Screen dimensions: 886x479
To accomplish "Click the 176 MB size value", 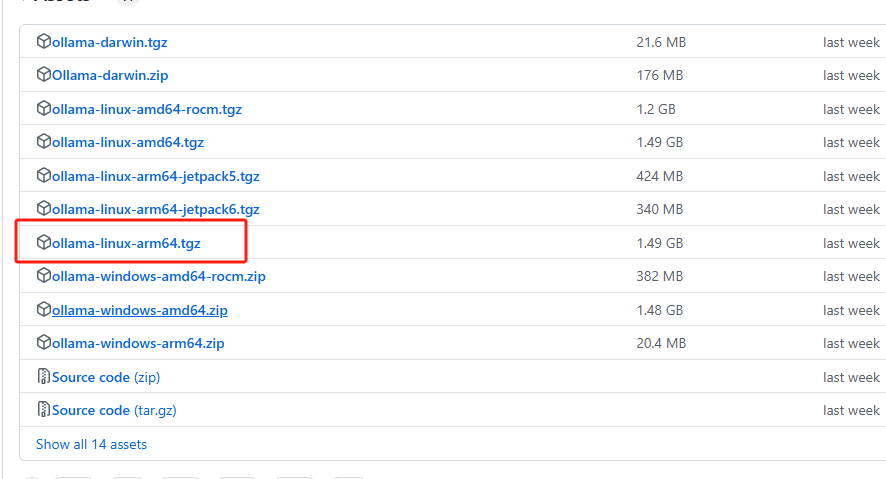I will click(660, 76).
